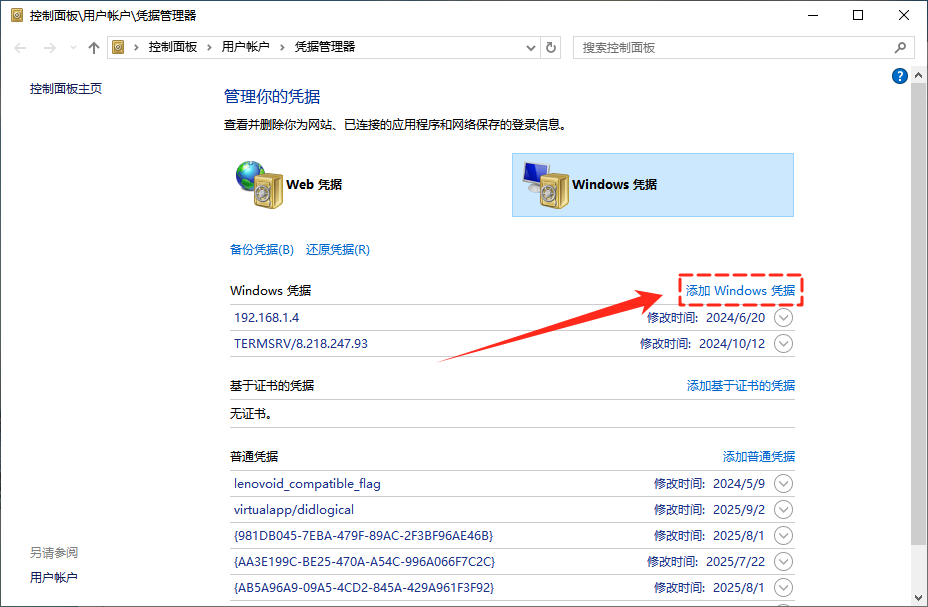Click the title bar safe icon
This screenshot has width=928, height=607.
[x=17, y=15]
